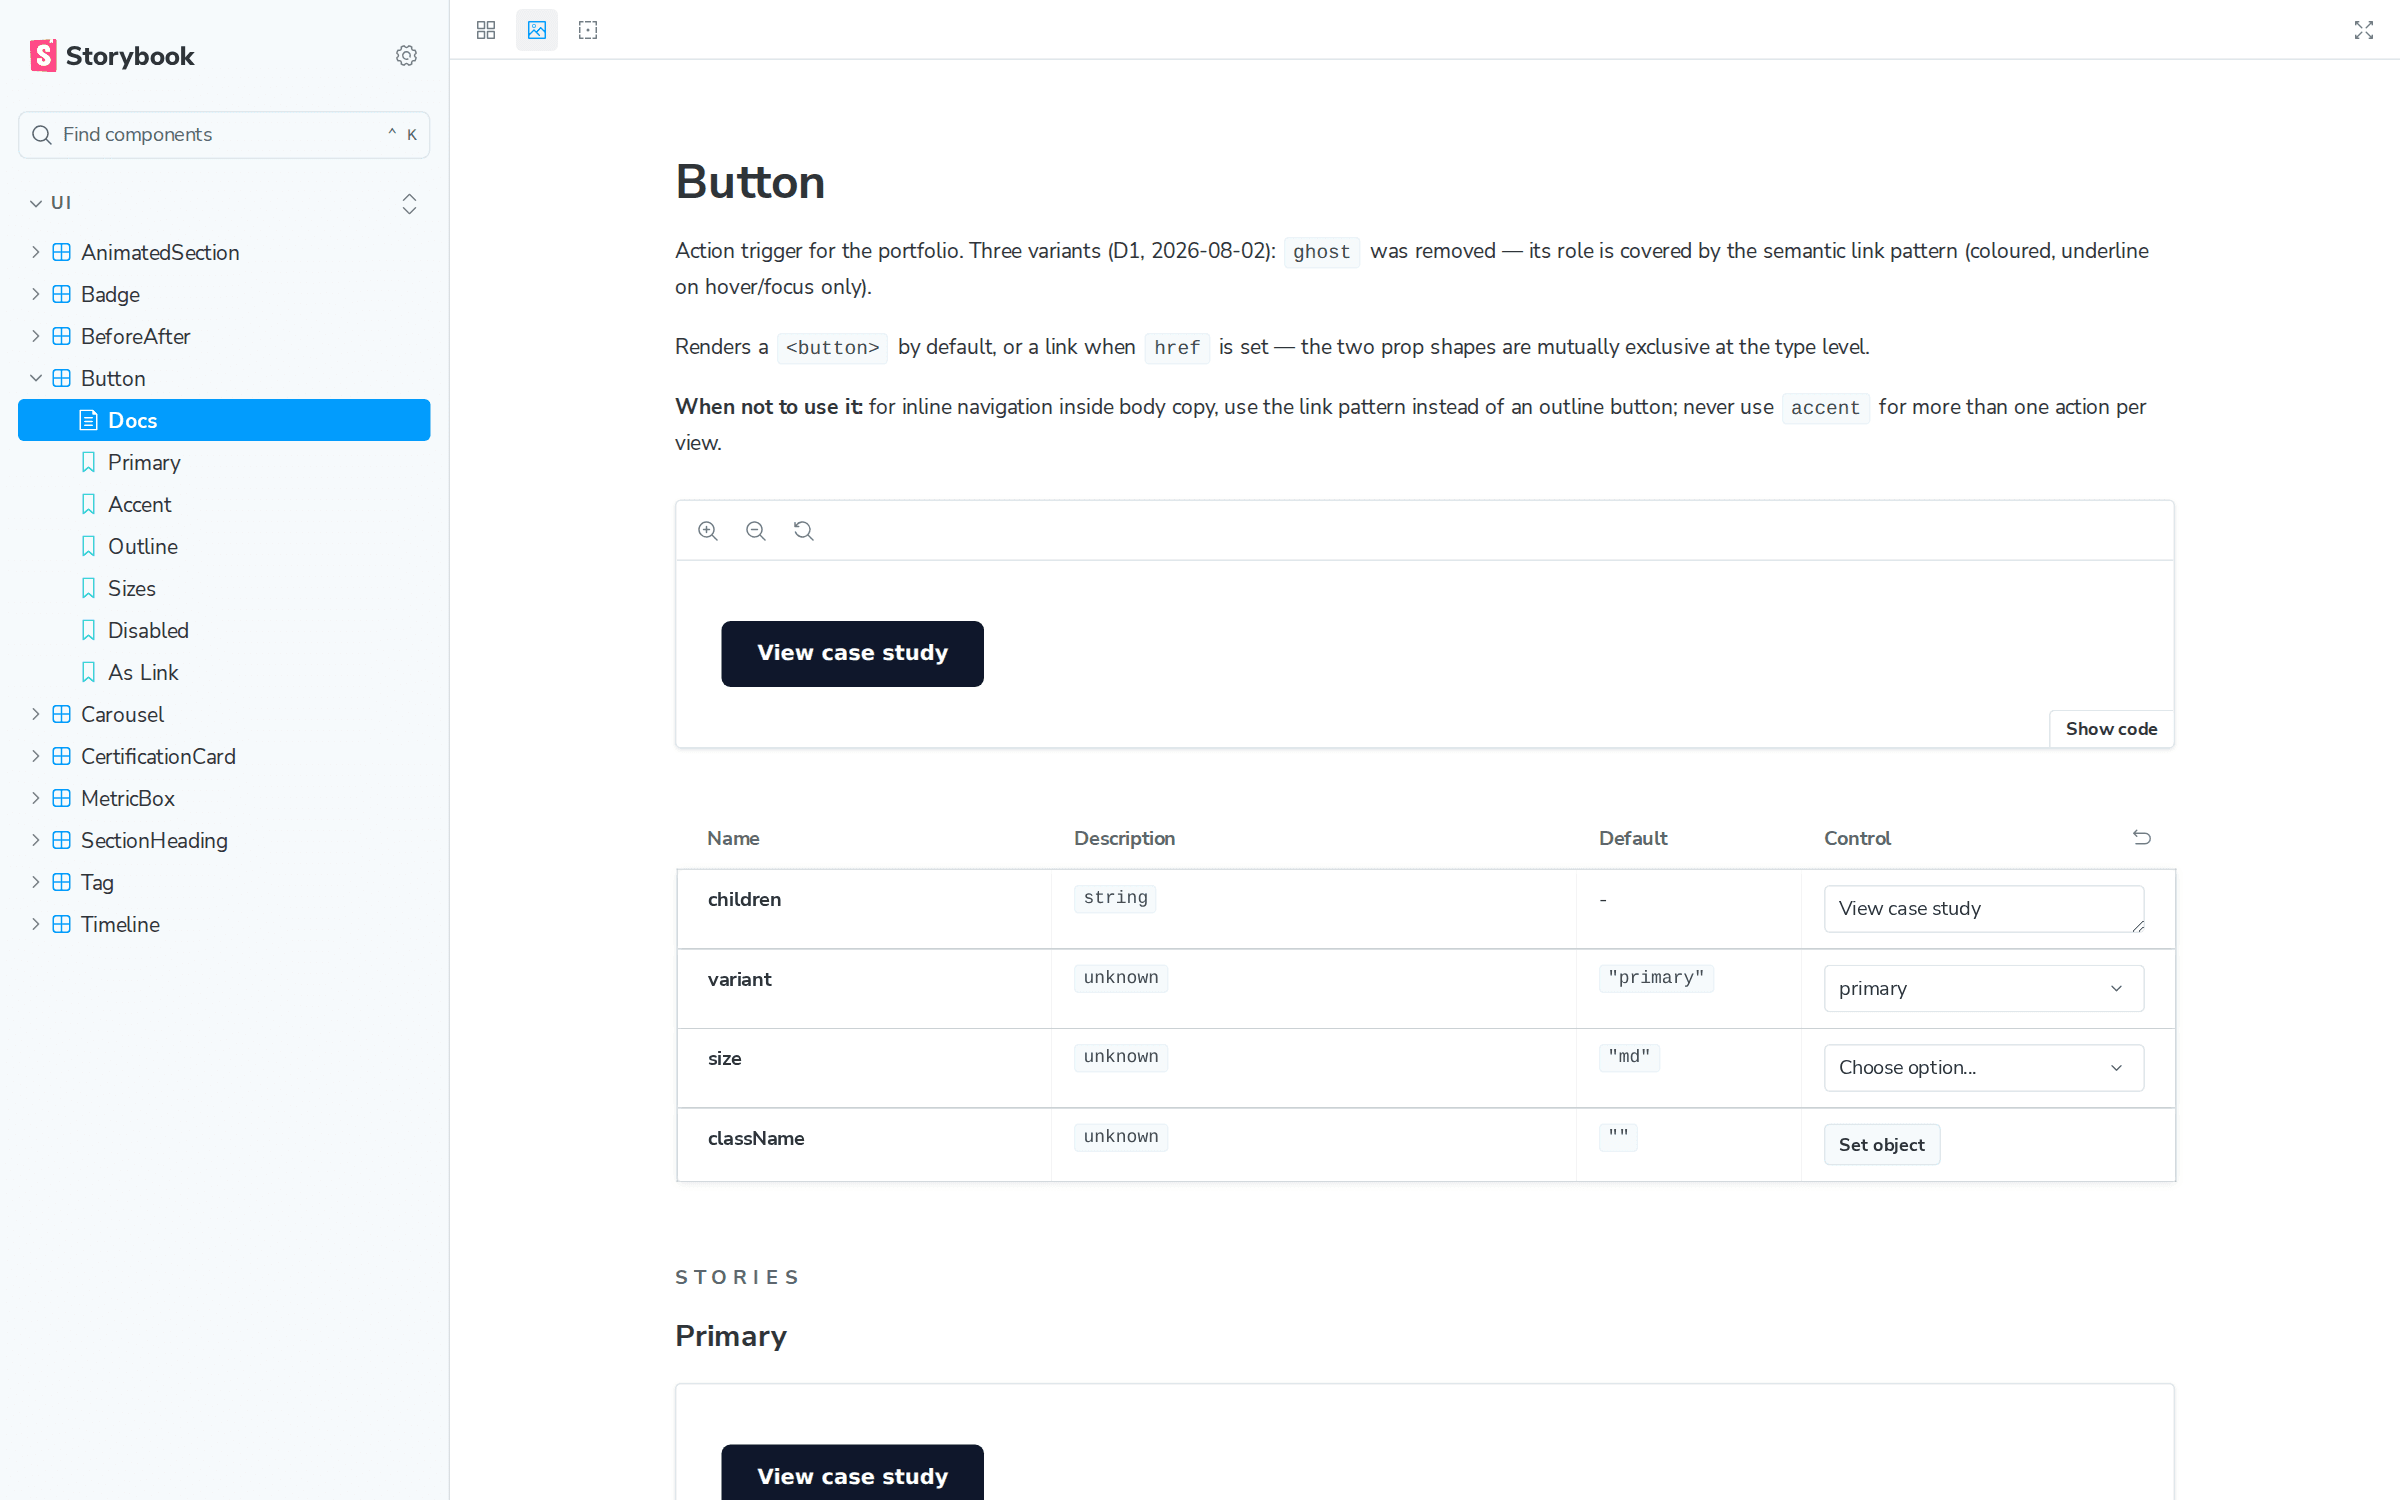Viewport: 2400px width, 1500px height.
Task: Toggle outline toolbar icon
Action: pyautogui.click(x=588, y=30)
